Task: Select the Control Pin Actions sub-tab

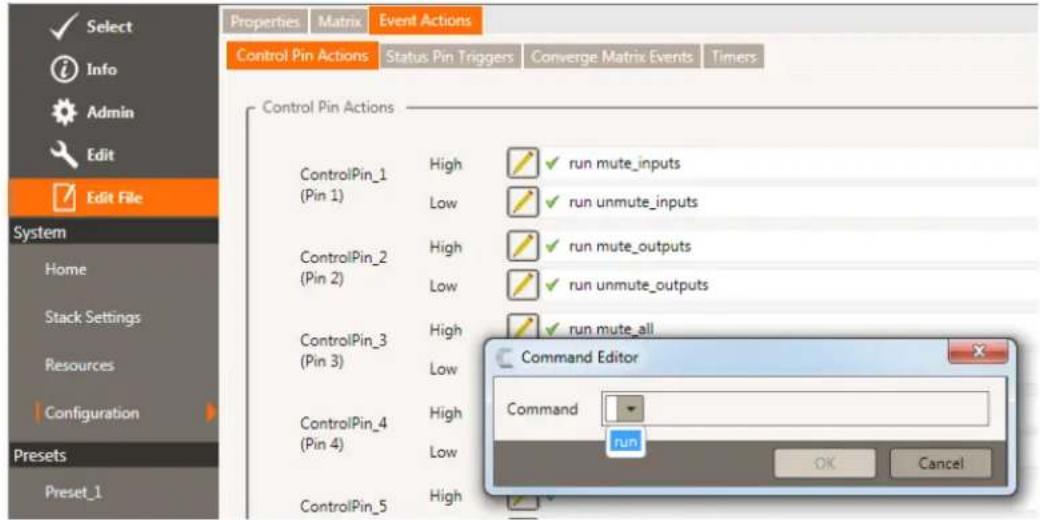Action: click(x=302, y=56)
